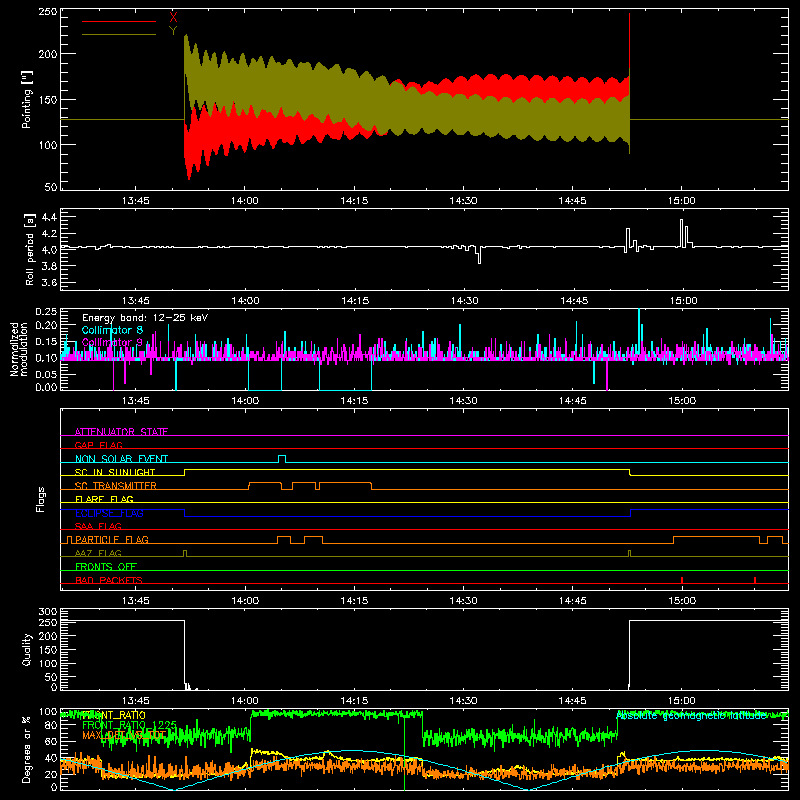800x800 pixels.
Task: Click 14:00 tick under Pointing plot
Action: [x=245, y=201]
